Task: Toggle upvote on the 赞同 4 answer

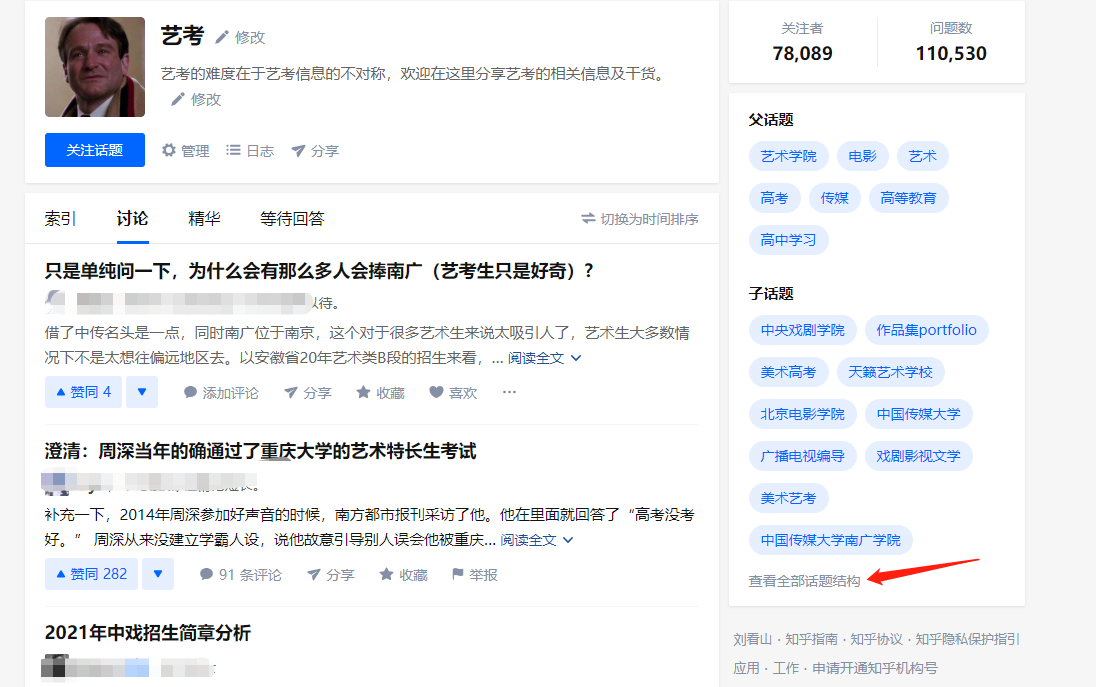Action: point(82,391)
